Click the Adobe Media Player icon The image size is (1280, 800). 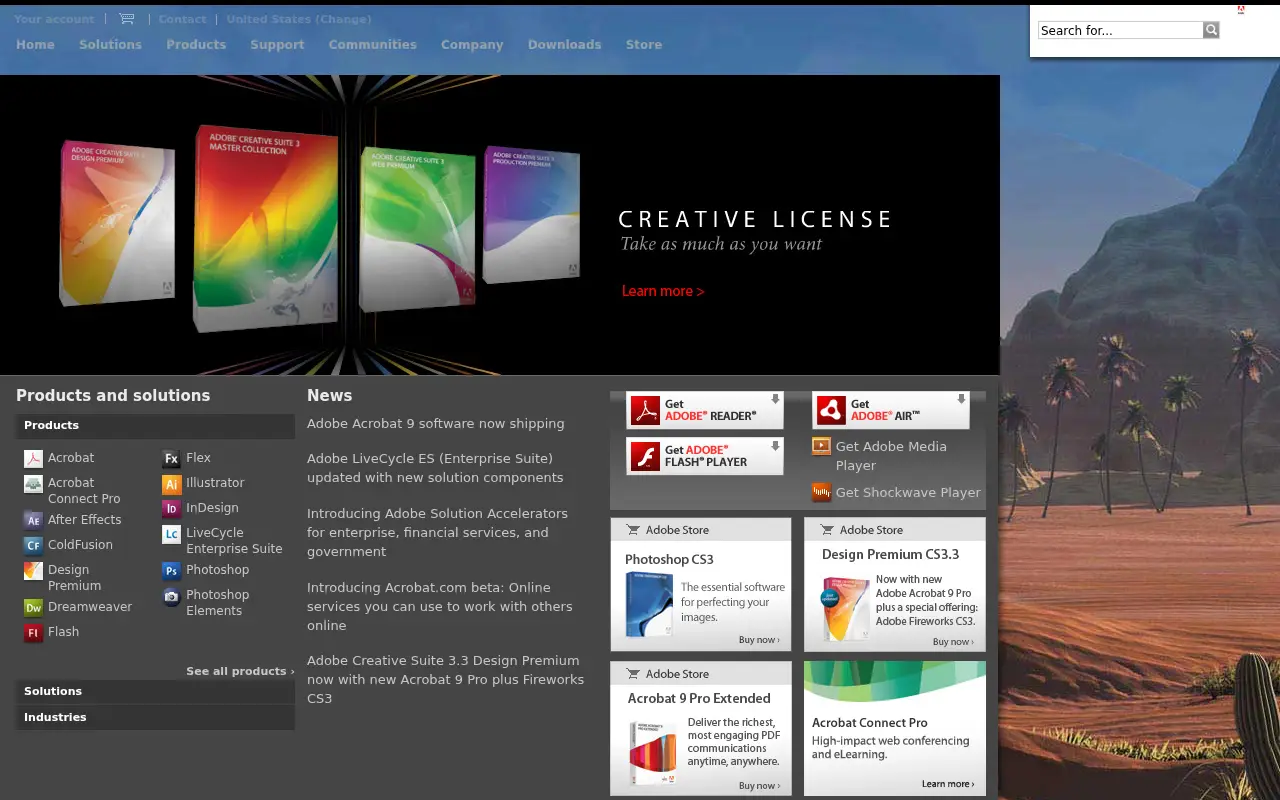(x=821, y=447)
